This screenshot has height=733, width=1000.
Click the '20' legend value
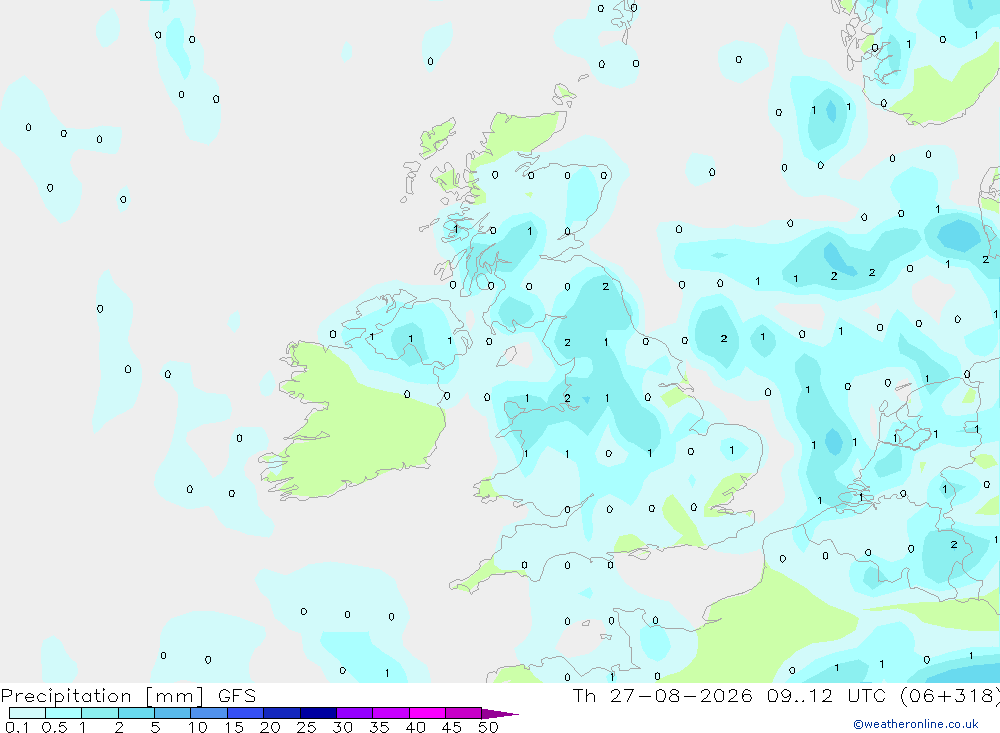point(270,727)
